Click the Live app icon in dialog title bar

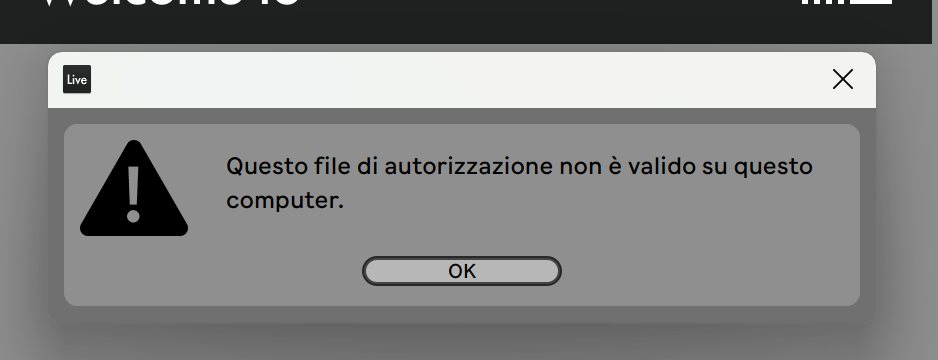(x=77, y=79)
